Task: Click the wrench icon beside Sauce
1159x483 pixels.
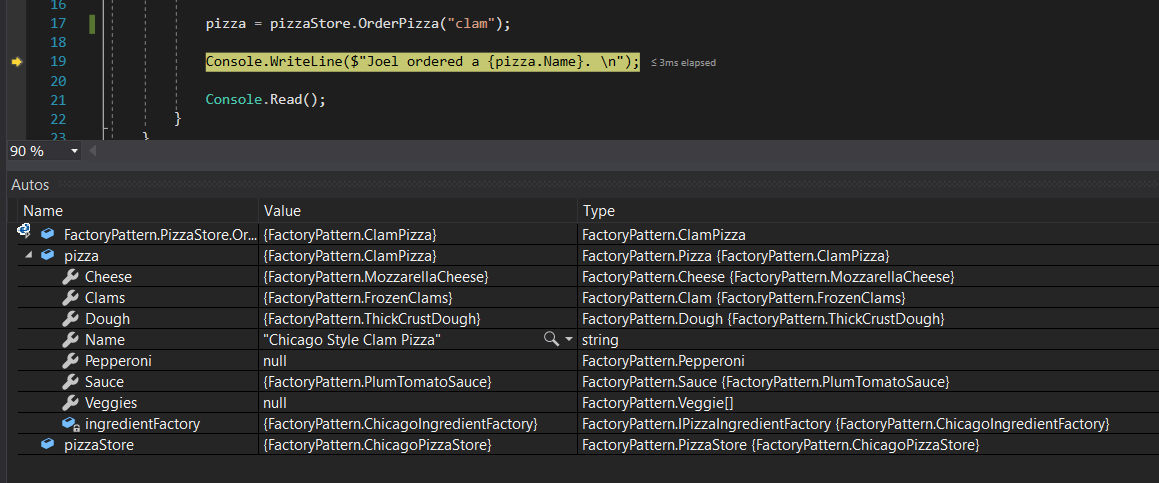Action: click(x=70, y=382)
